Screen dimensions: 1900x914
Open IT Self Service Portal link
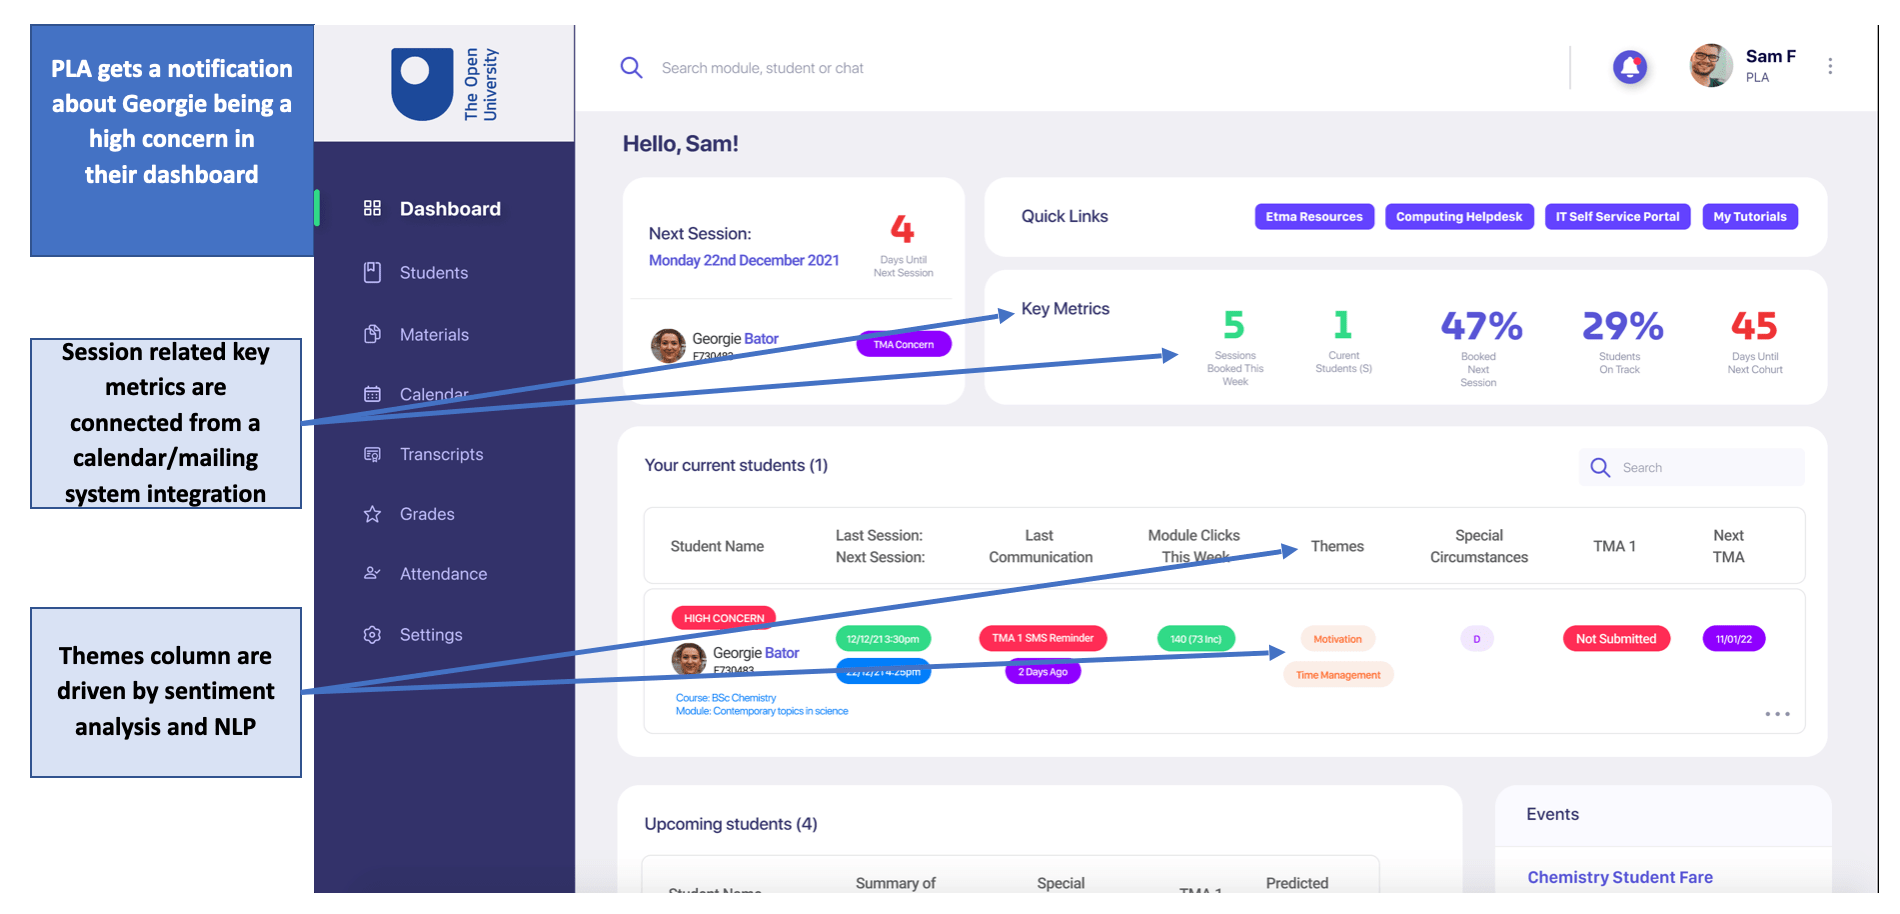1616,217
